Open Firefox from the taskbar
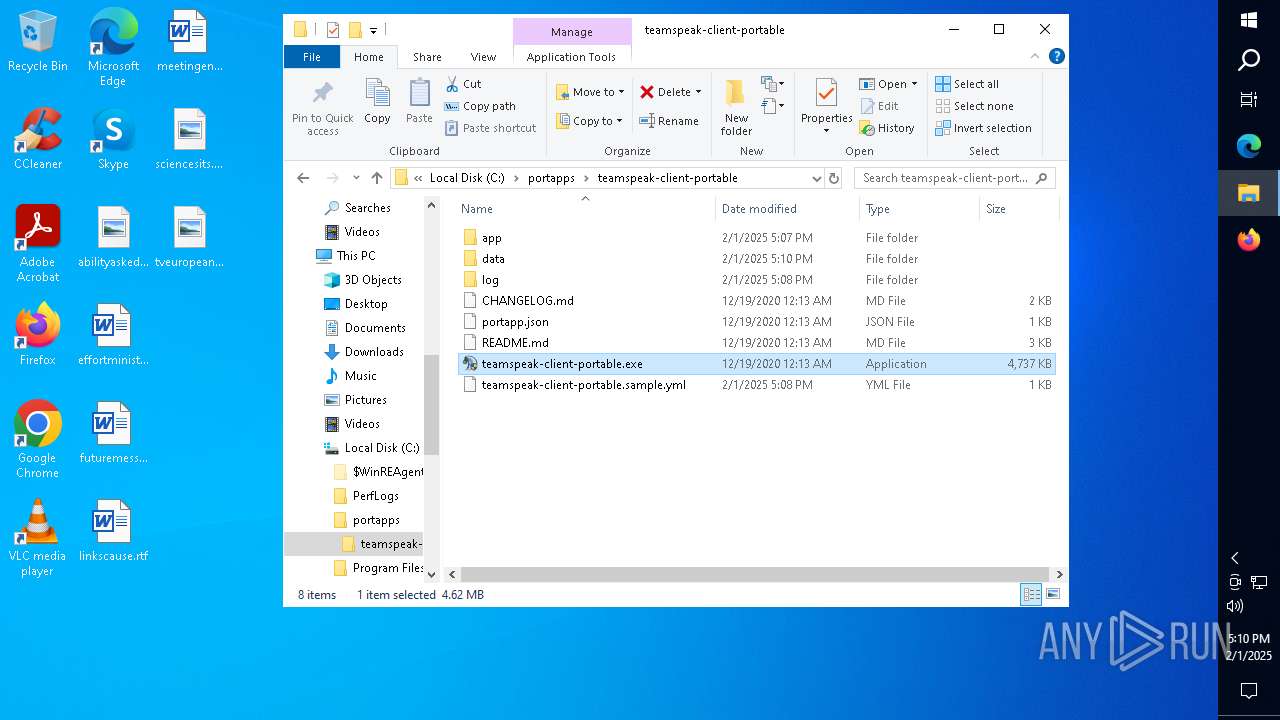1280x720 pixels. pos(1248,240)
